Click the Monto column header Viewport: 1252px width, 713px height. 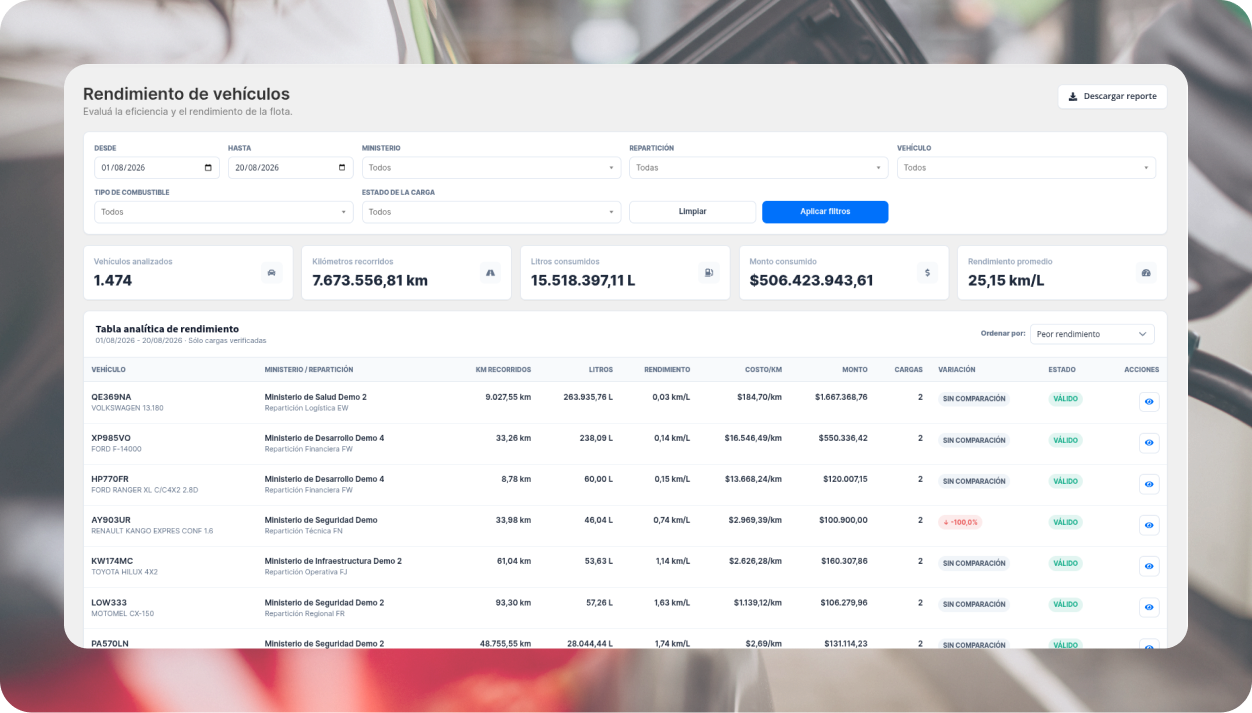click(855, 370)
